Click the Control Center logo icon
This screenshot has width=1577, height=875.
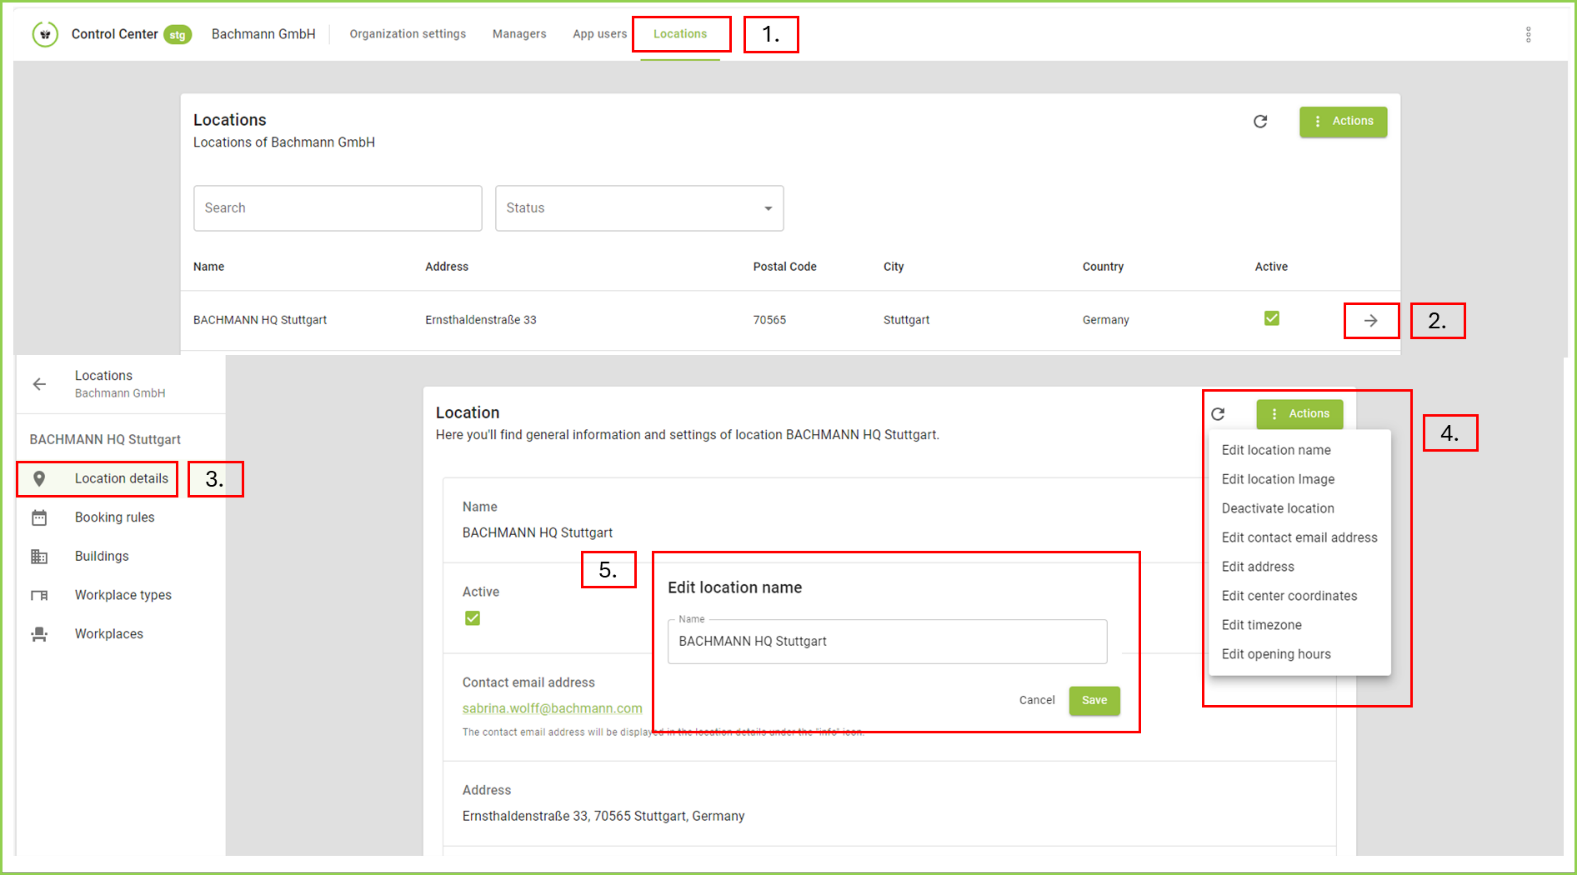(45, 34)
